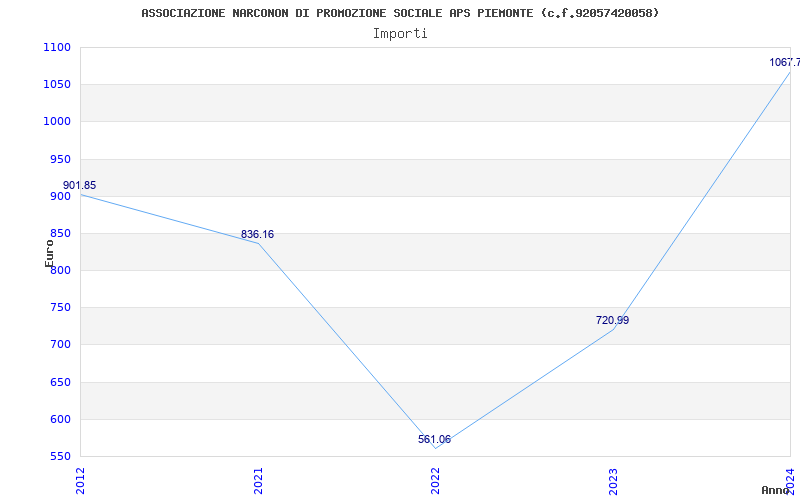Click the 2022 x-axis year label

(x=435, y=481)
